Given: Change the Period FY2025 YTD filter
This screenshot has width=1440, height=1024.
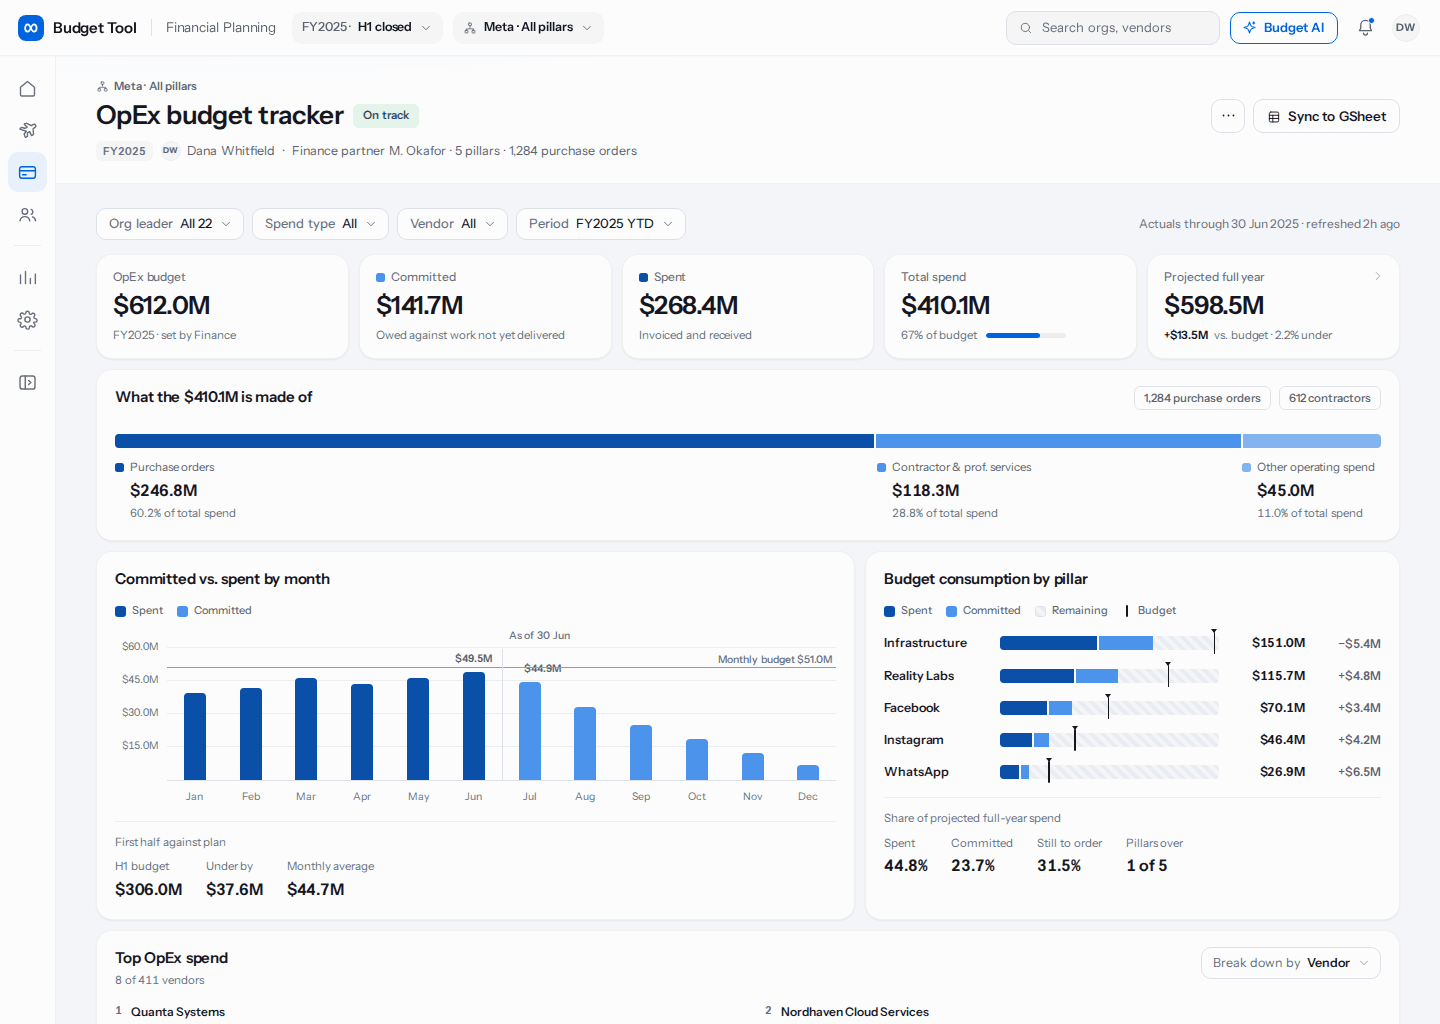Looking at the screenshot, I should pos(601,224).
